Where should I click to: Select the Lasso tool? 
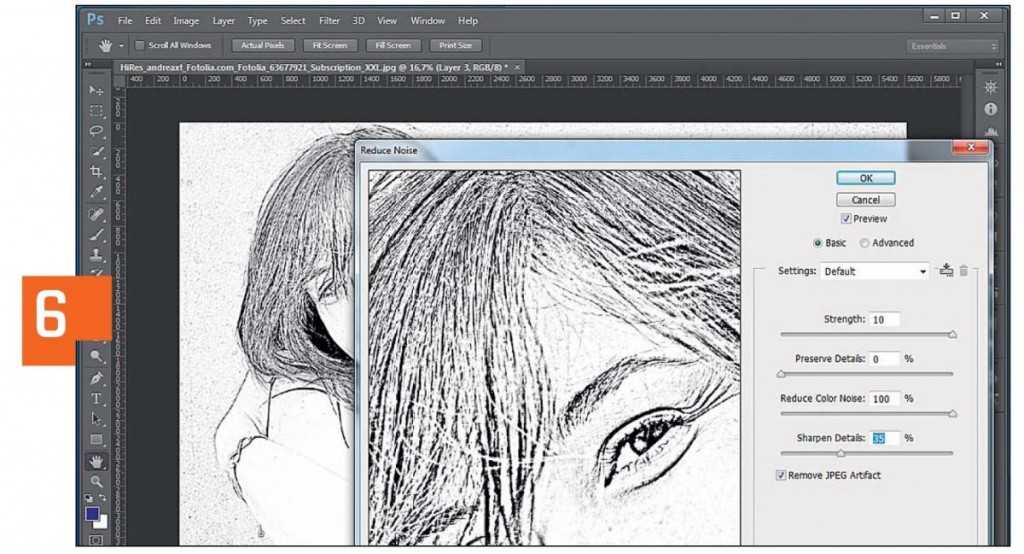pos(97,131)
